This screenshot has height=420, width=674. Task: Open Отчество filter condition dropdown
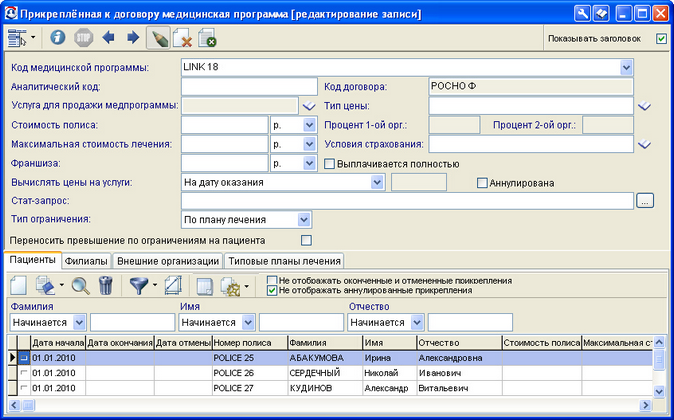[417, 322]
